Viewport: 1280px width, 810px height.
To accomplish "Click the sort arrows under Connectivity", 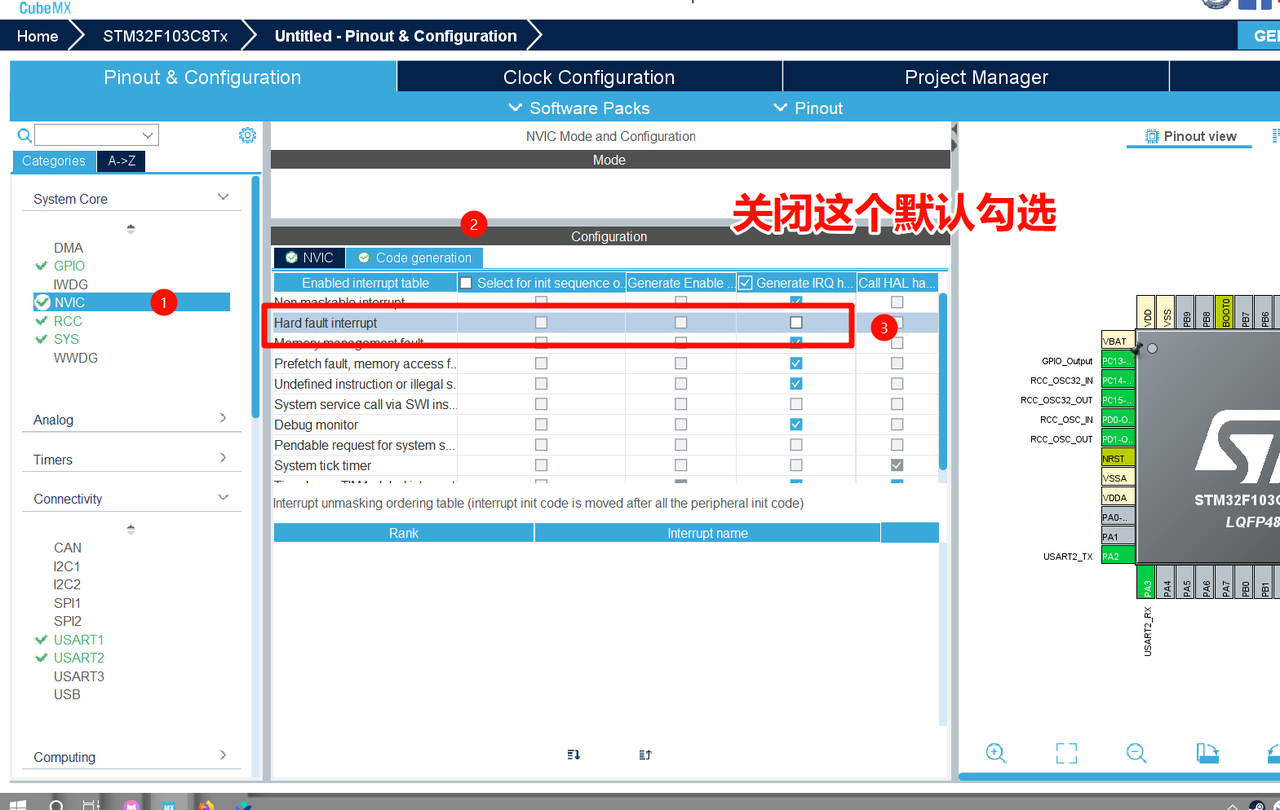I will coord(131,529).
